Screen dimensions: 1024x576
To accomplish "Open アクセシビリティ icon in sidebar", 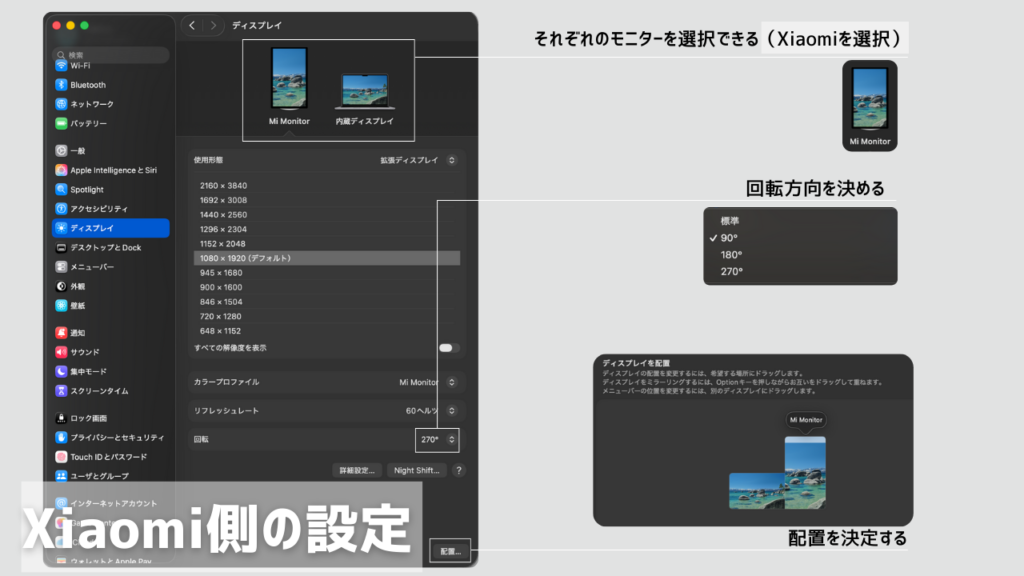I will coord(62,209).
